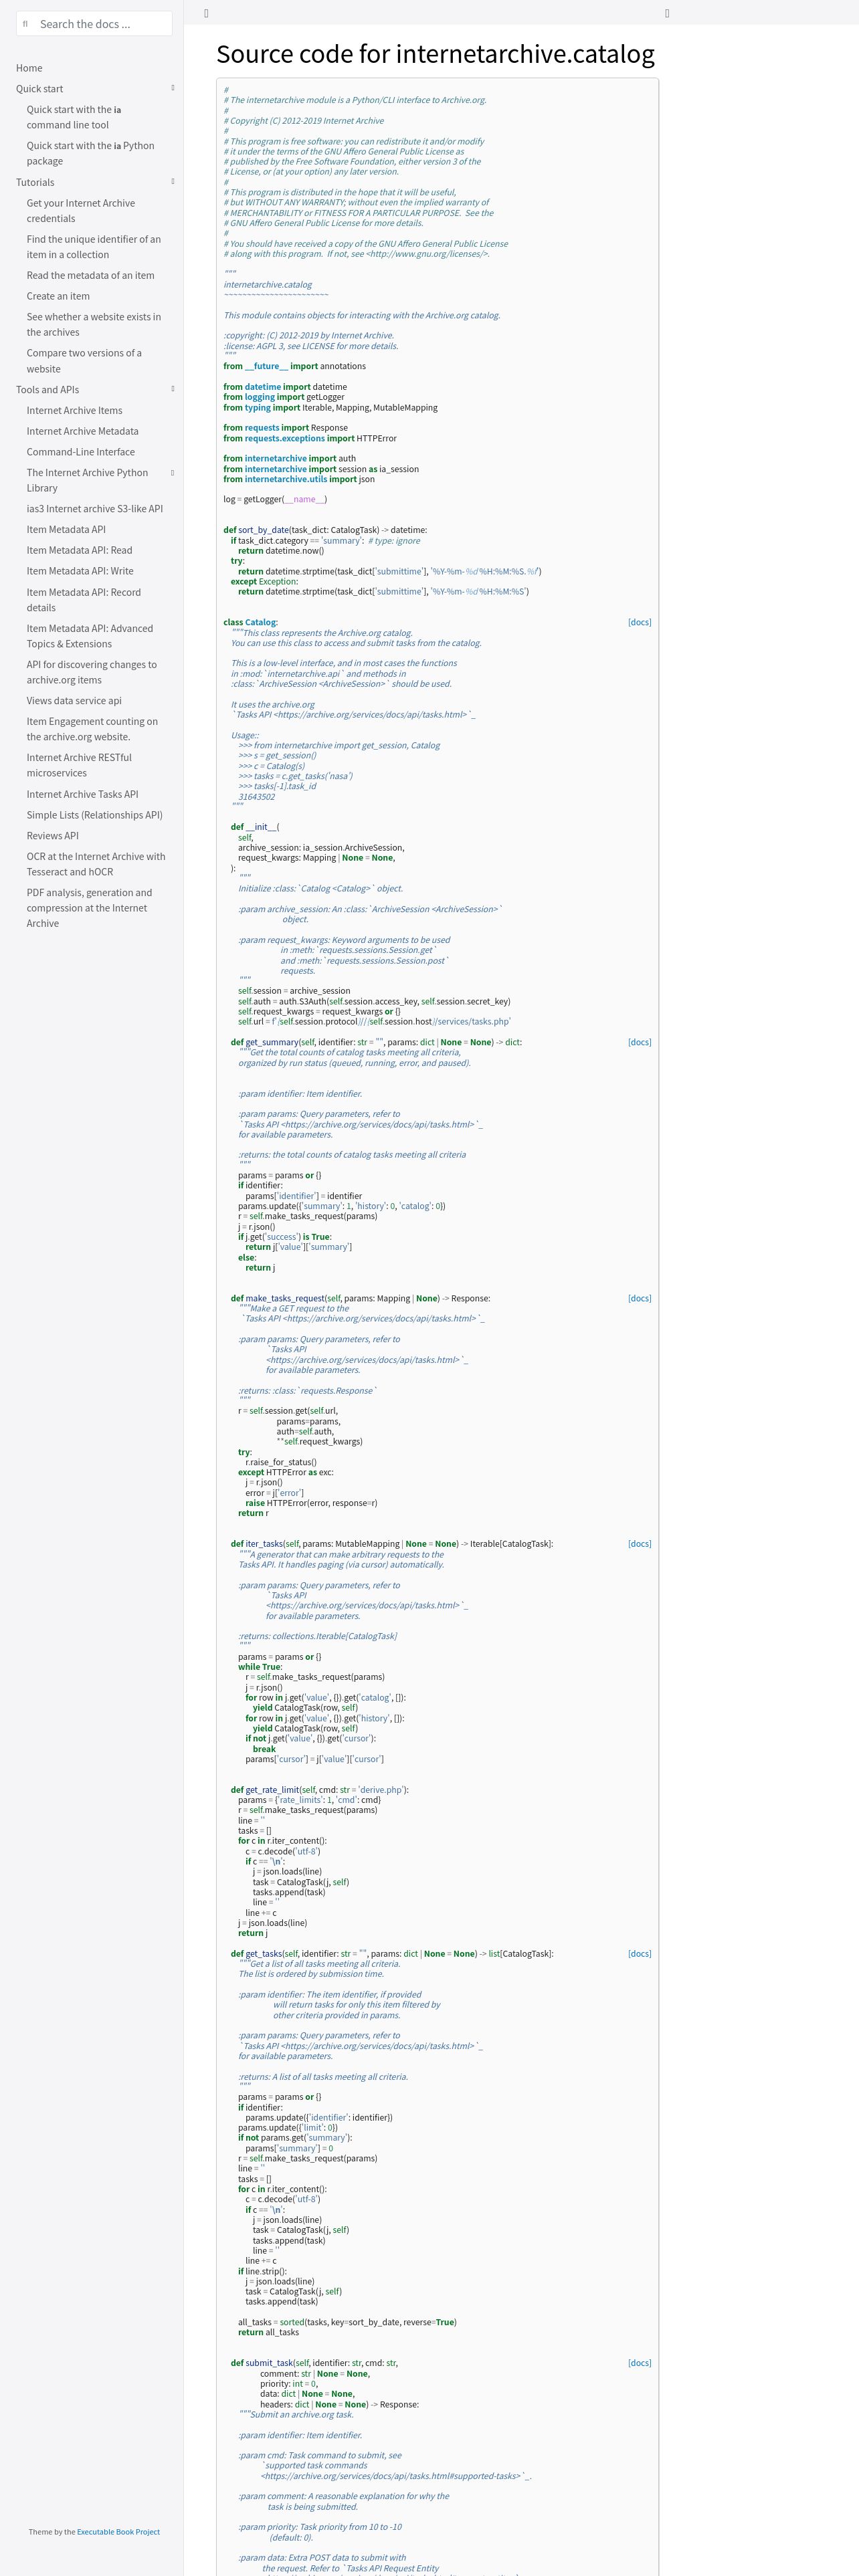The width and height of the screenshot is (859, 2576).
Task: Focus the Search the docs input field
Action: pos(95,24)
